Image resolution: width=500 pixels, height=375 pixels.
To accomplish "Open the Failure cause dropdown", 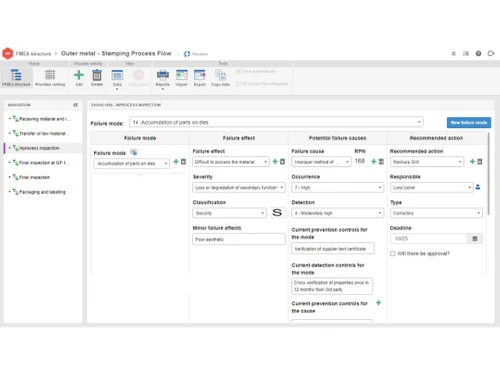I will [x=321, y=162].
